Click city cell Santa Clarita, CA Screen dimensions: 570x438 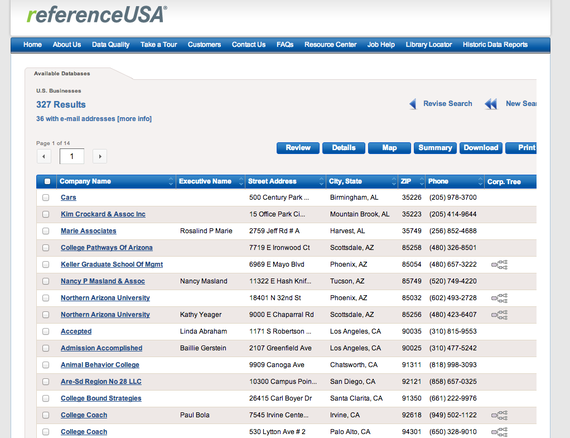356,398
